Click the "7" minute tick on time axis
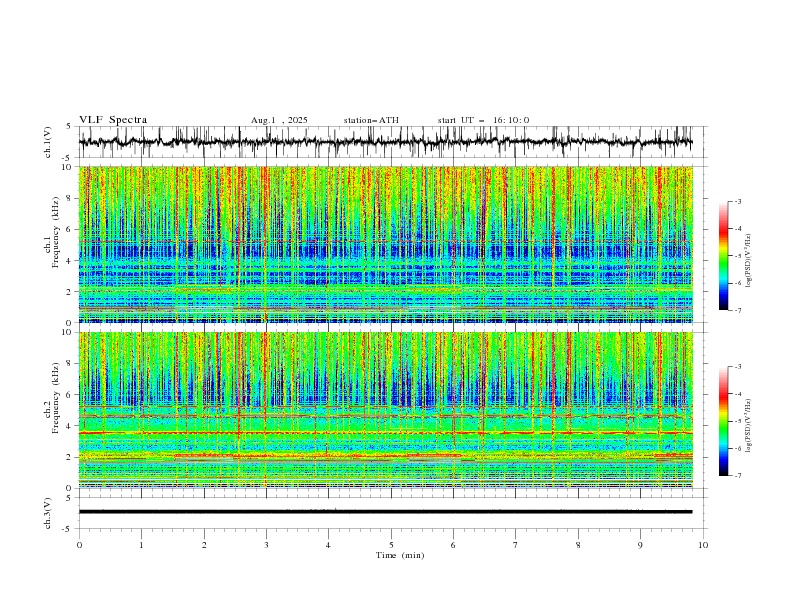The width and height of the screenshot is (792, 612). (515, 545)
